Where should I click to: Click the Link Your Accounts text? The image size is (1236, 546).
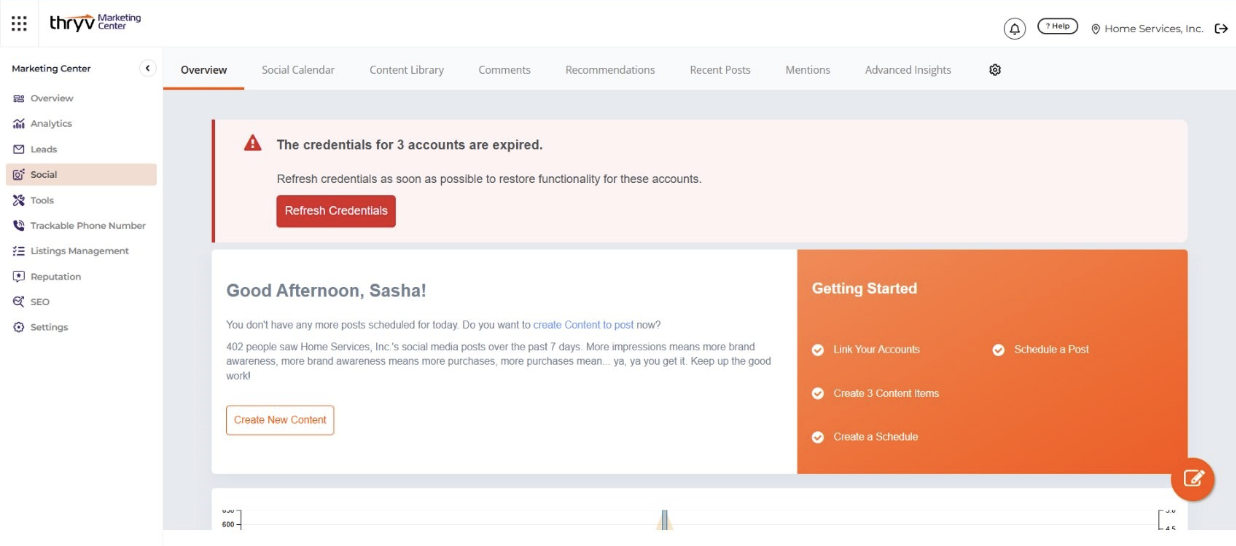click(x=877, y=350)
